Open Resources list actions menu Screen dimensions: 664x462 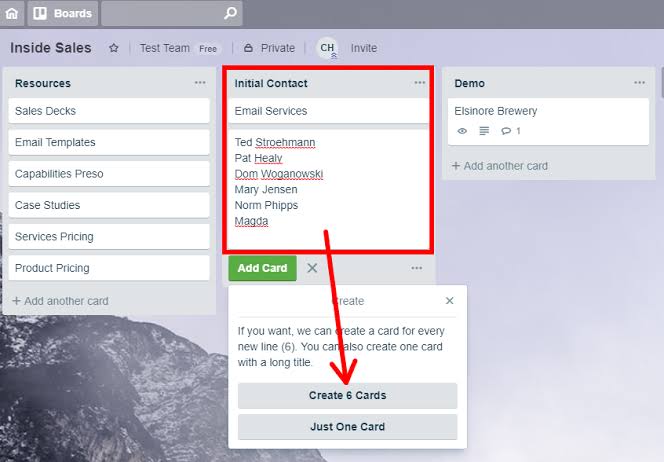tap(200, 83)
